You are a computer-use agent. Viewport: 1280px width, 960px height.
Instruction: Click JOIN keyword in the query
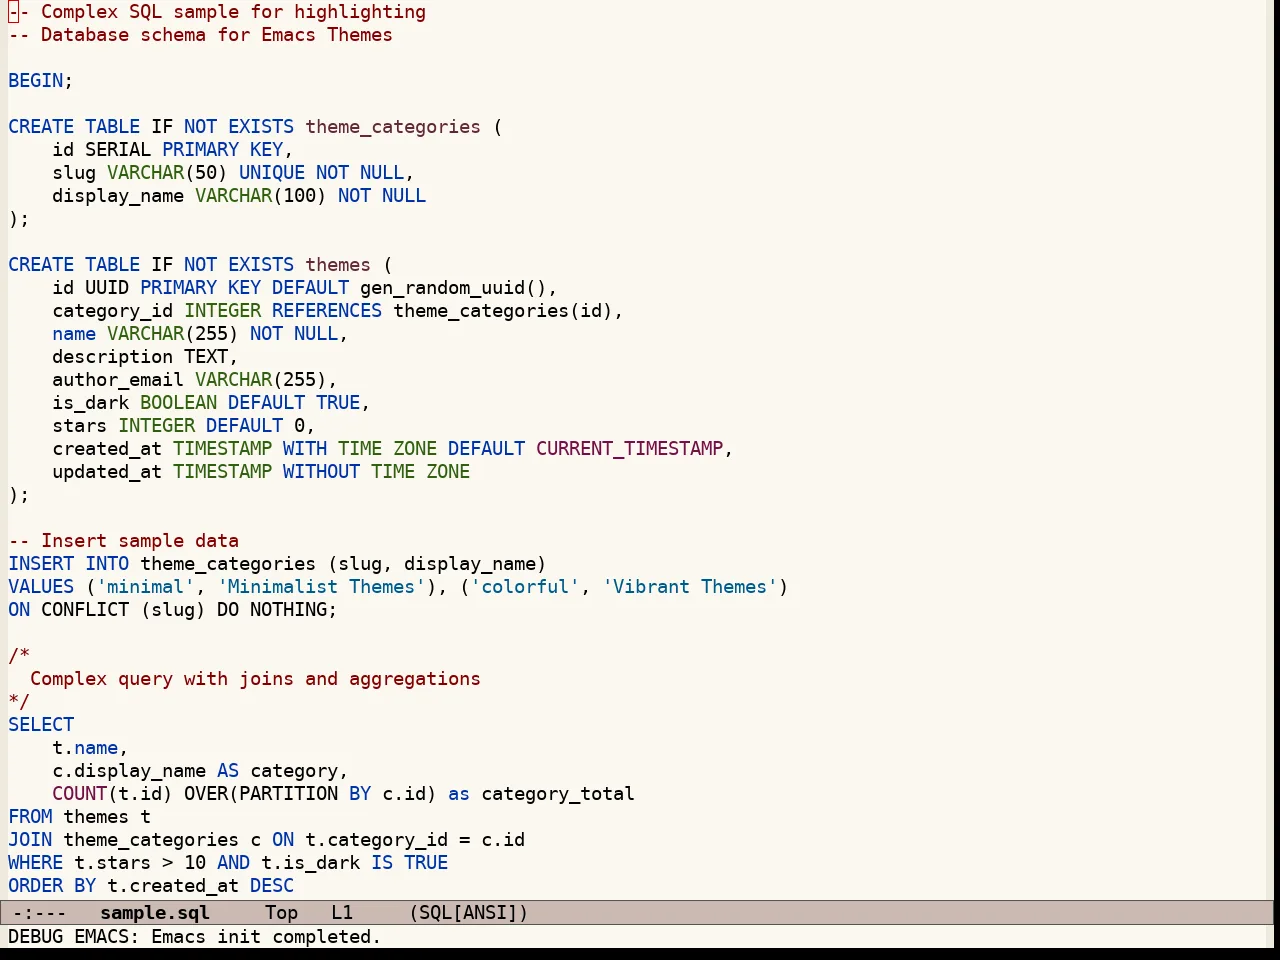[30, 839]
